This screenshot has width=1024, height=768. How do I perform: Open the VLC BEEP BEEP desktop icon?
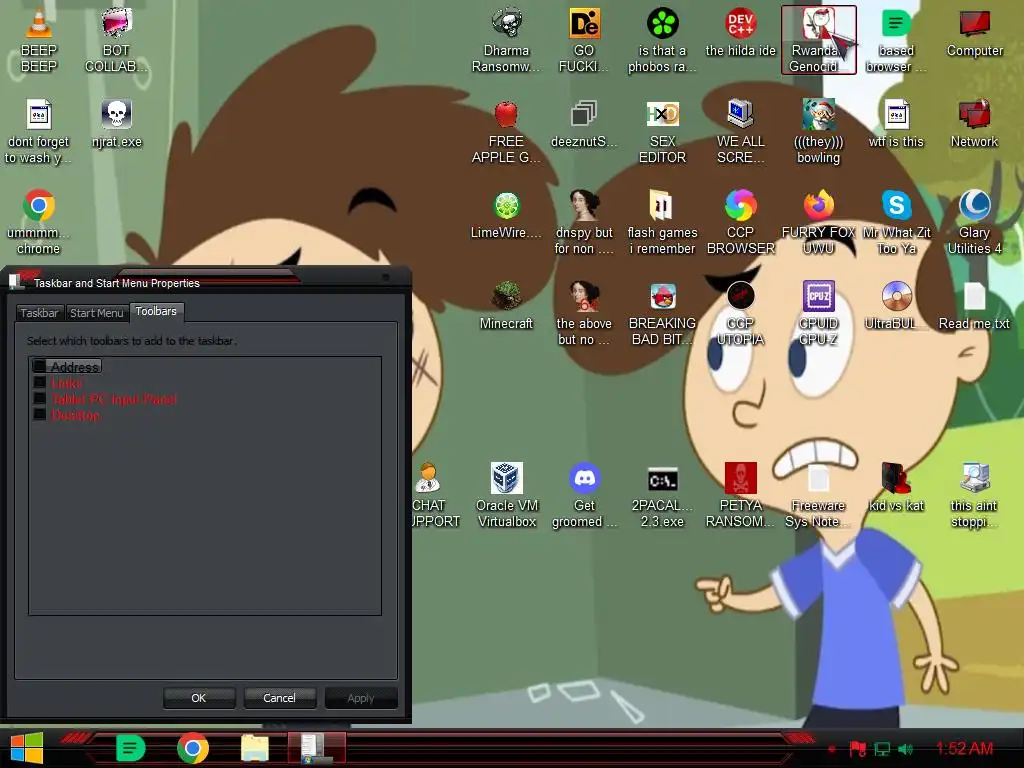coord(39,40)
